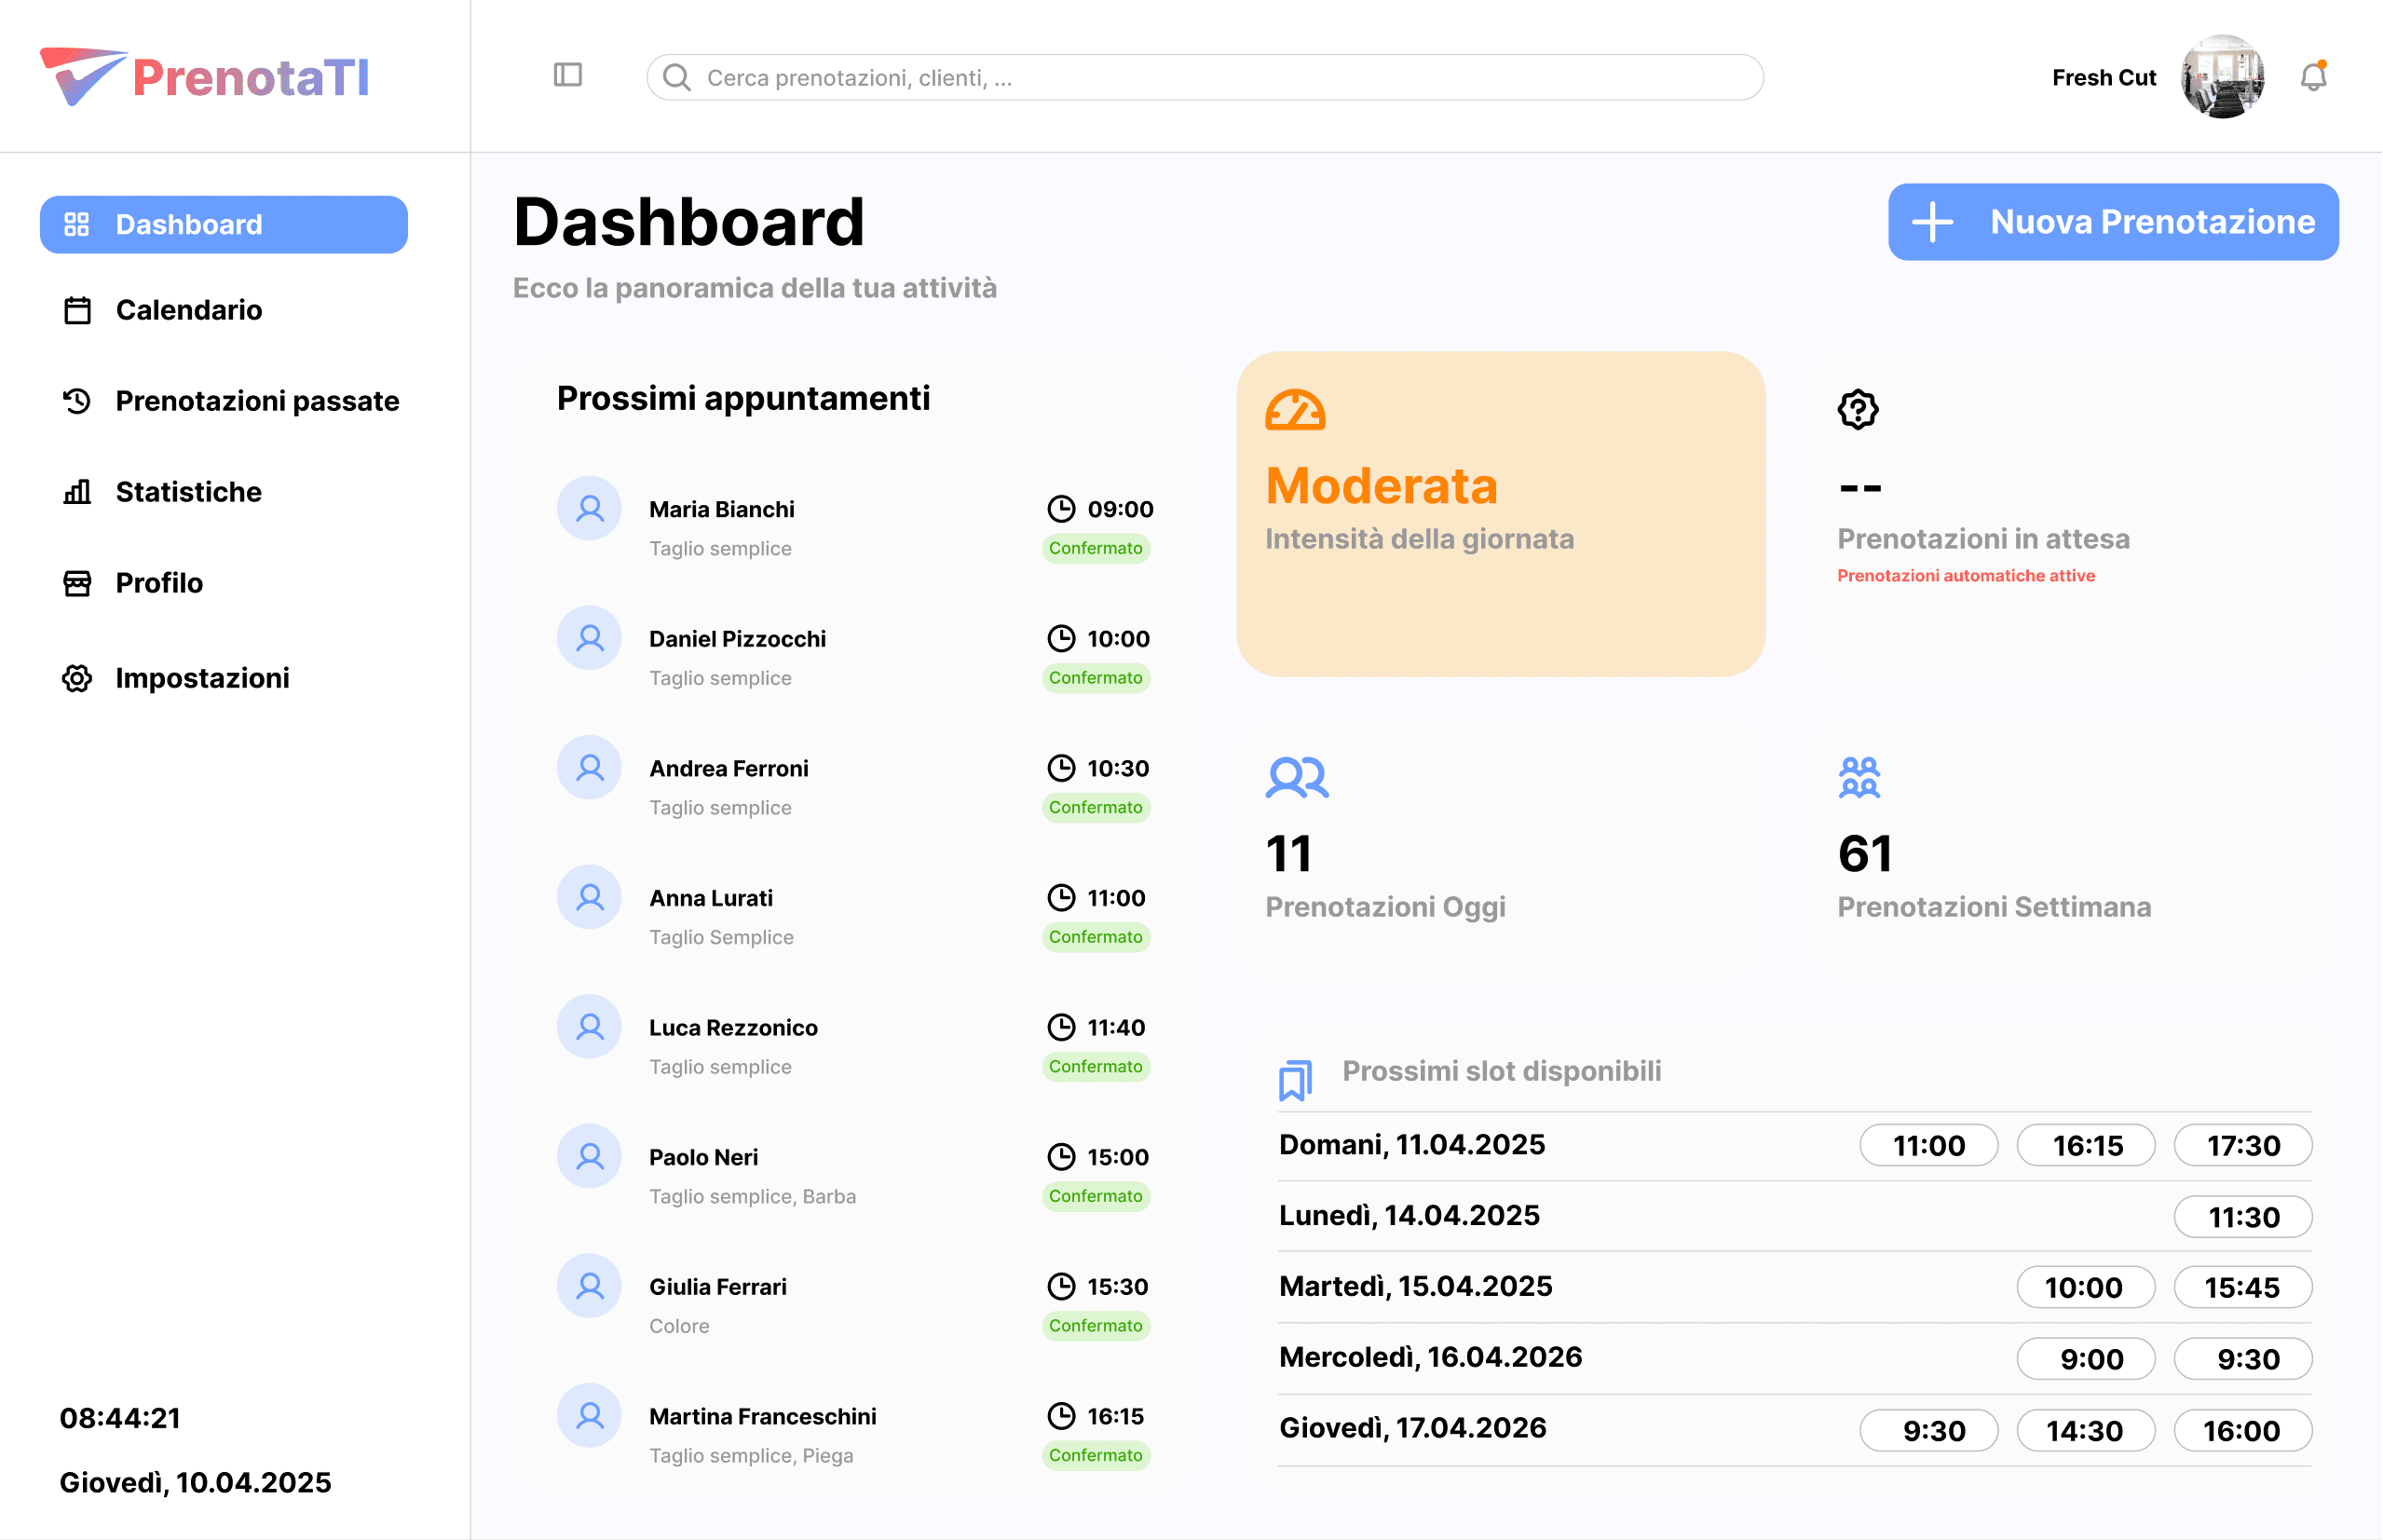Screen dimensions: 2383x1540
Task: Click the Prenotazioni automatiche attive link
Action: point(1966,575)
